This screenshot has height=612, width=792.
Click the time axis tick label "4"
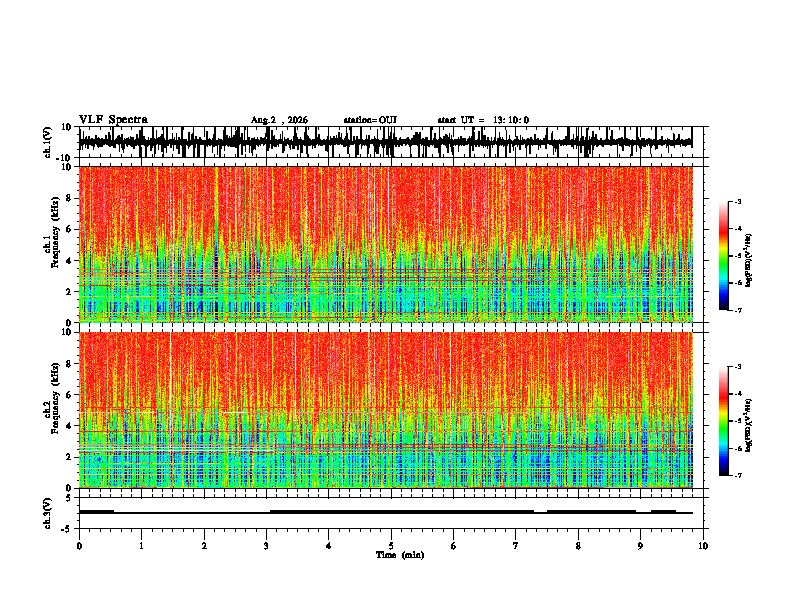point(329,546)
